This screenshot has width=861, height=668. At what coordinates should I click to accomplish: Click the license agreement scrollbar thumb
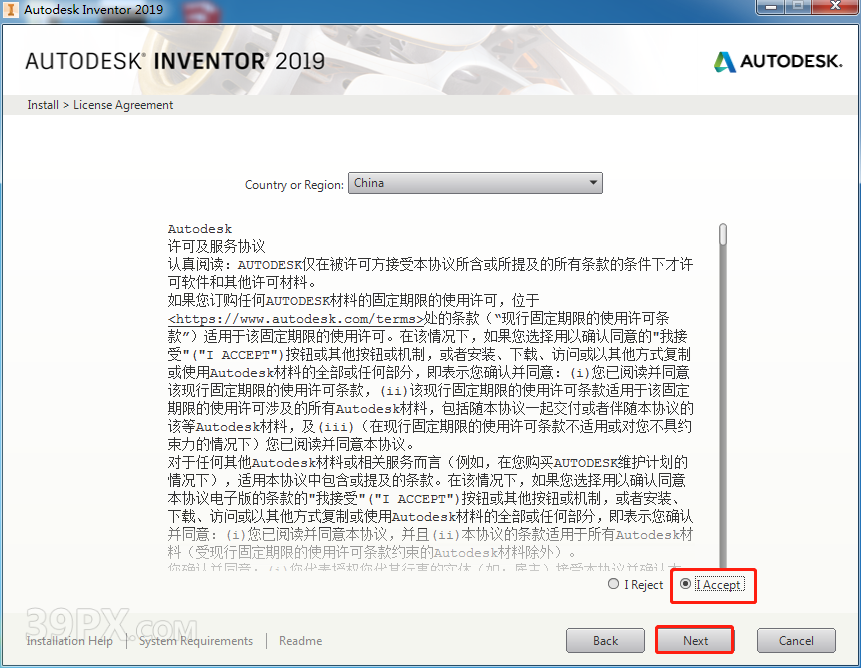[x=723, y=234]
